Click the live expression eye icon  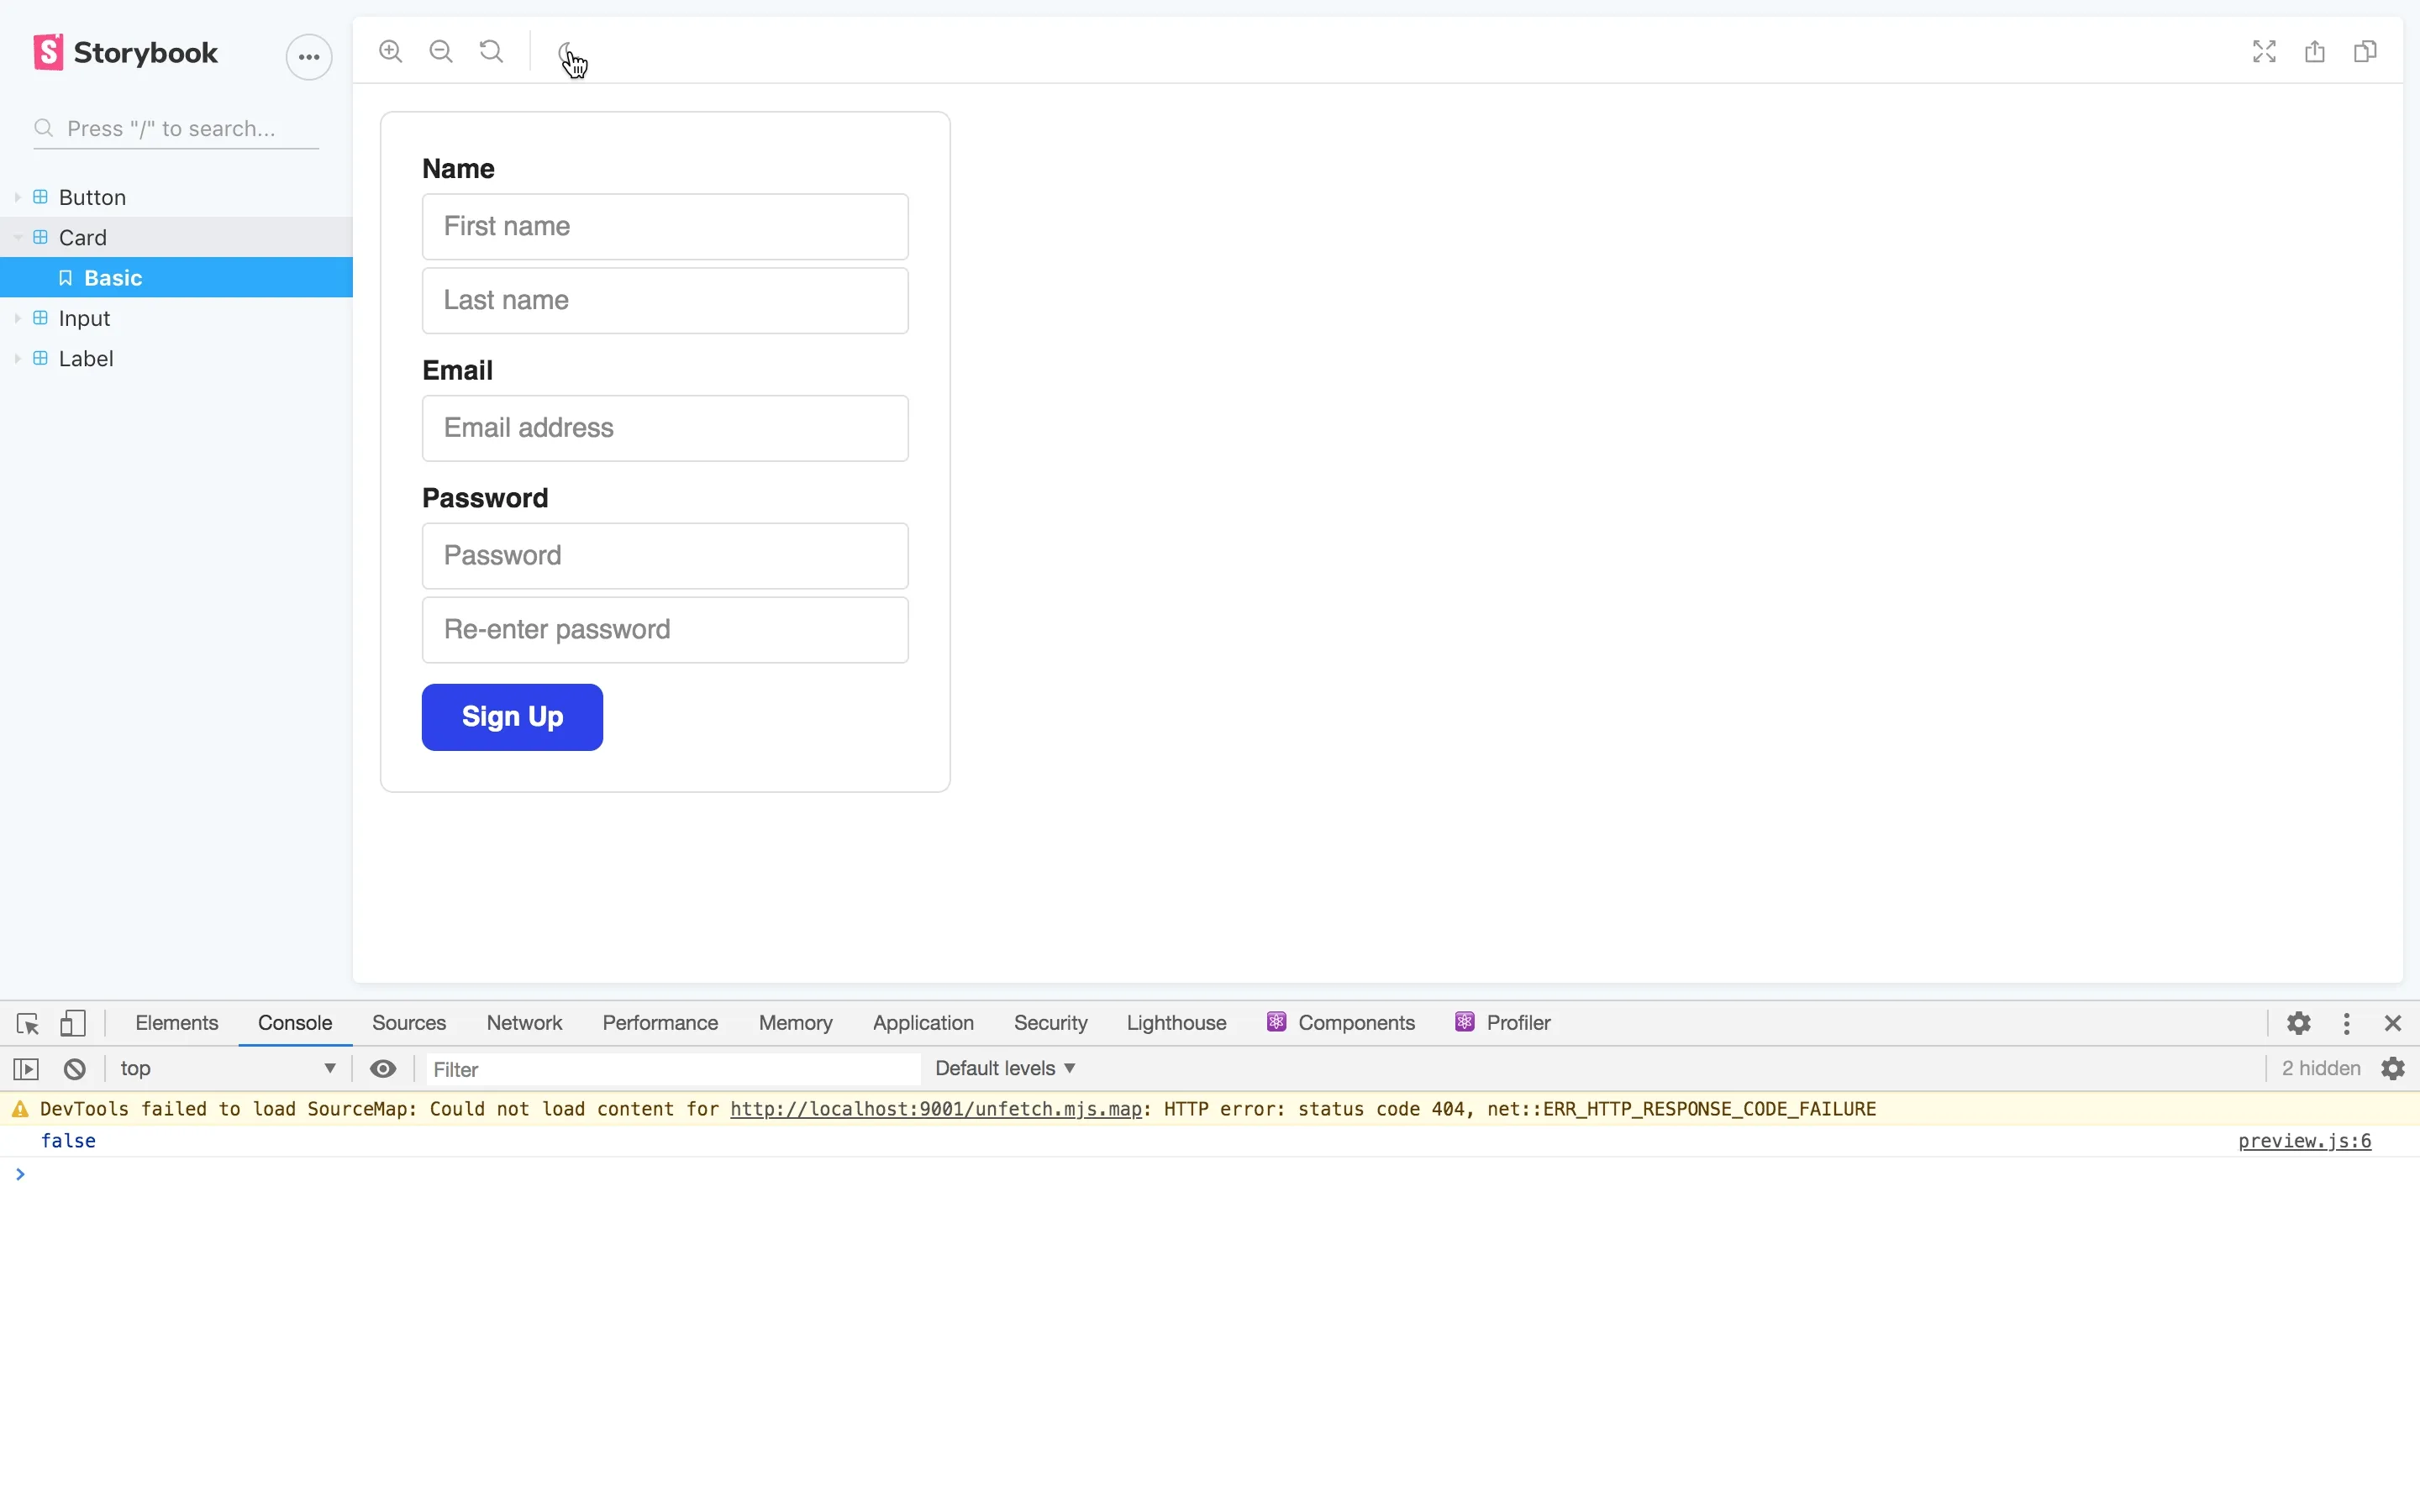[x=383, y=1069]
